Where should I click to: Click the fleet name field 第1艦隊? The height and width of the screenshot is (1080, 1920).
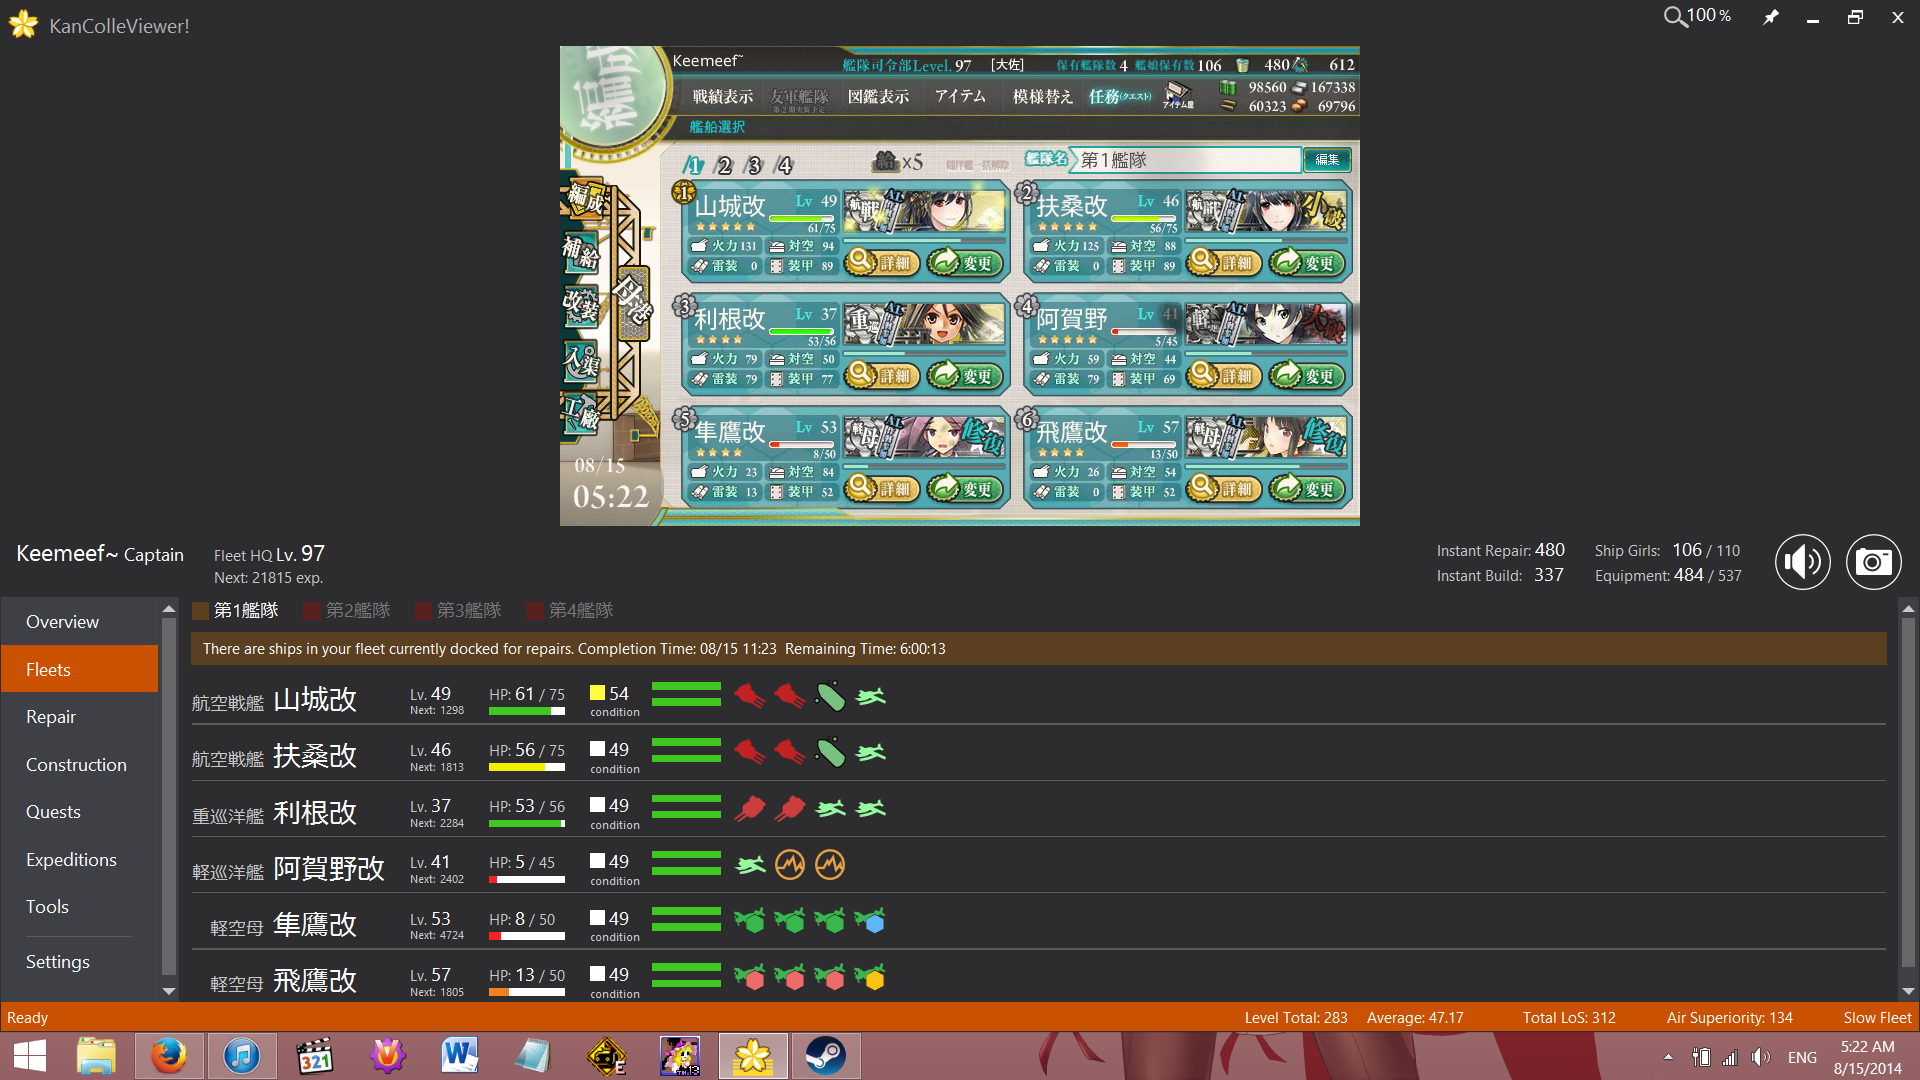click(1187, 160)
